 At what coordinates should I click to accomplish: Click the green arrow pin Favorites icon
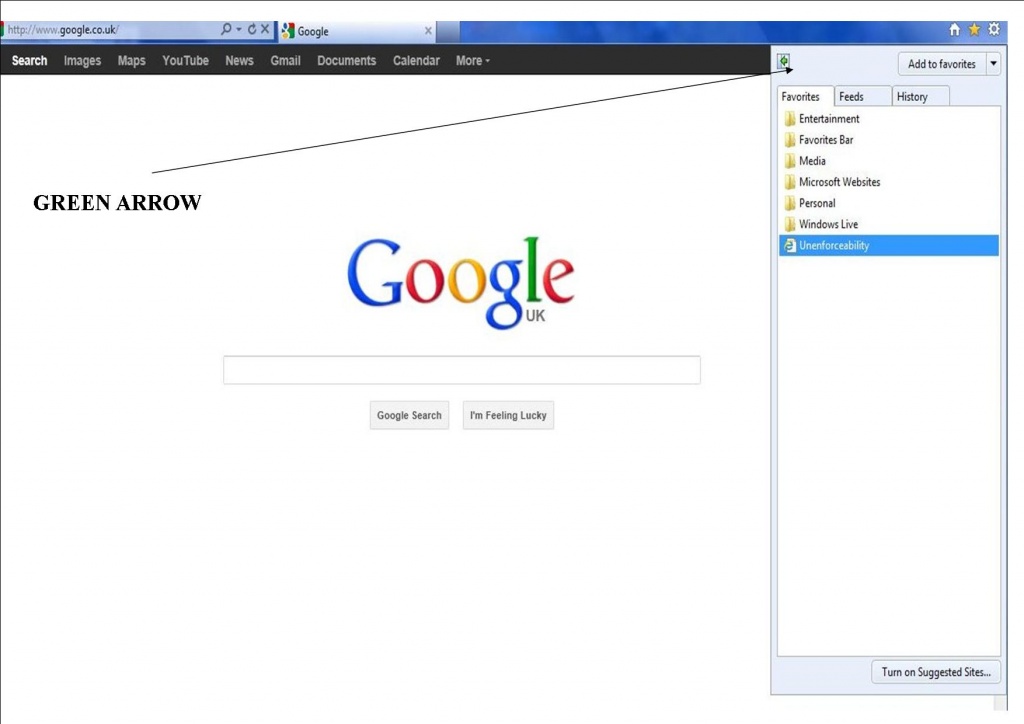pos(785,63)
